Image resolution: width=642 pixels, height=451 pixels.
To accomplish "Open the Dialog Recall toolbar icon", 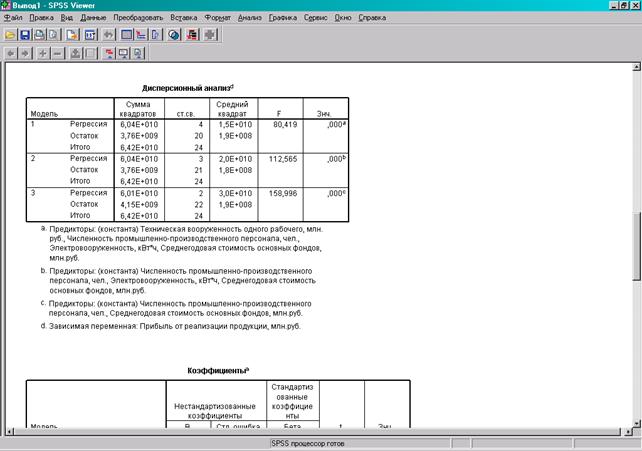I will [90, 35].
